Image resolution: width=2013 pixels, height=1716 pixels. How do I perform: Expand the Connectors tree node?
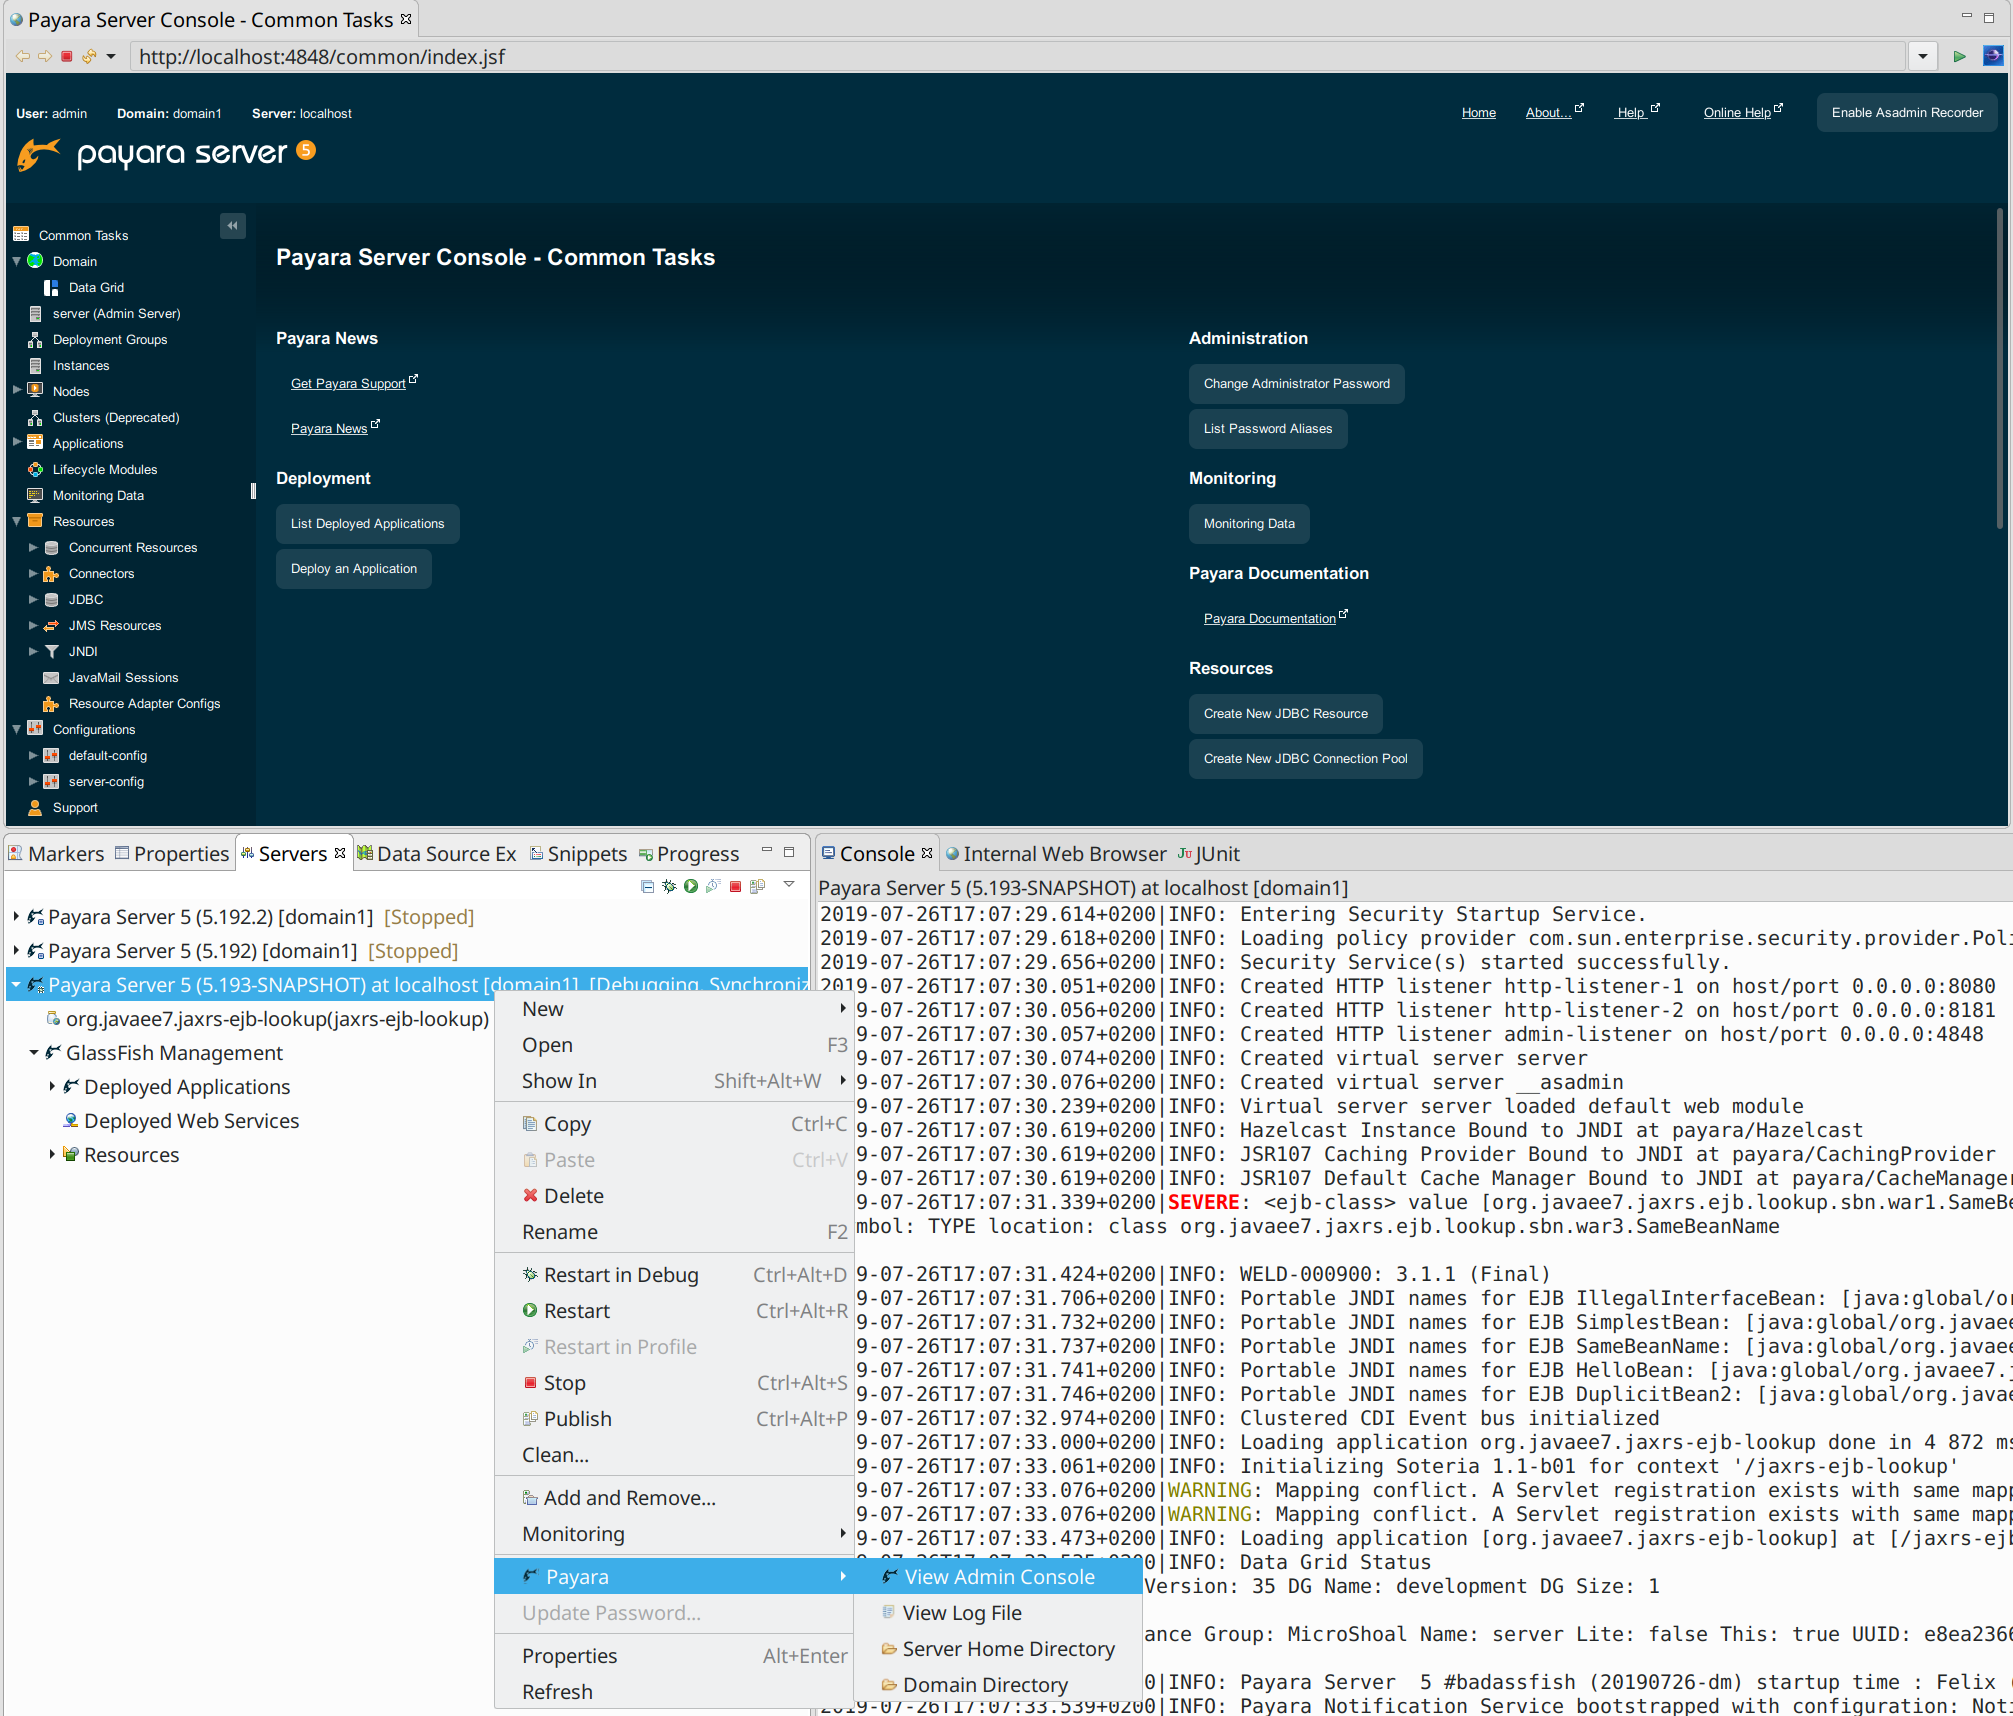coord(33,573)
